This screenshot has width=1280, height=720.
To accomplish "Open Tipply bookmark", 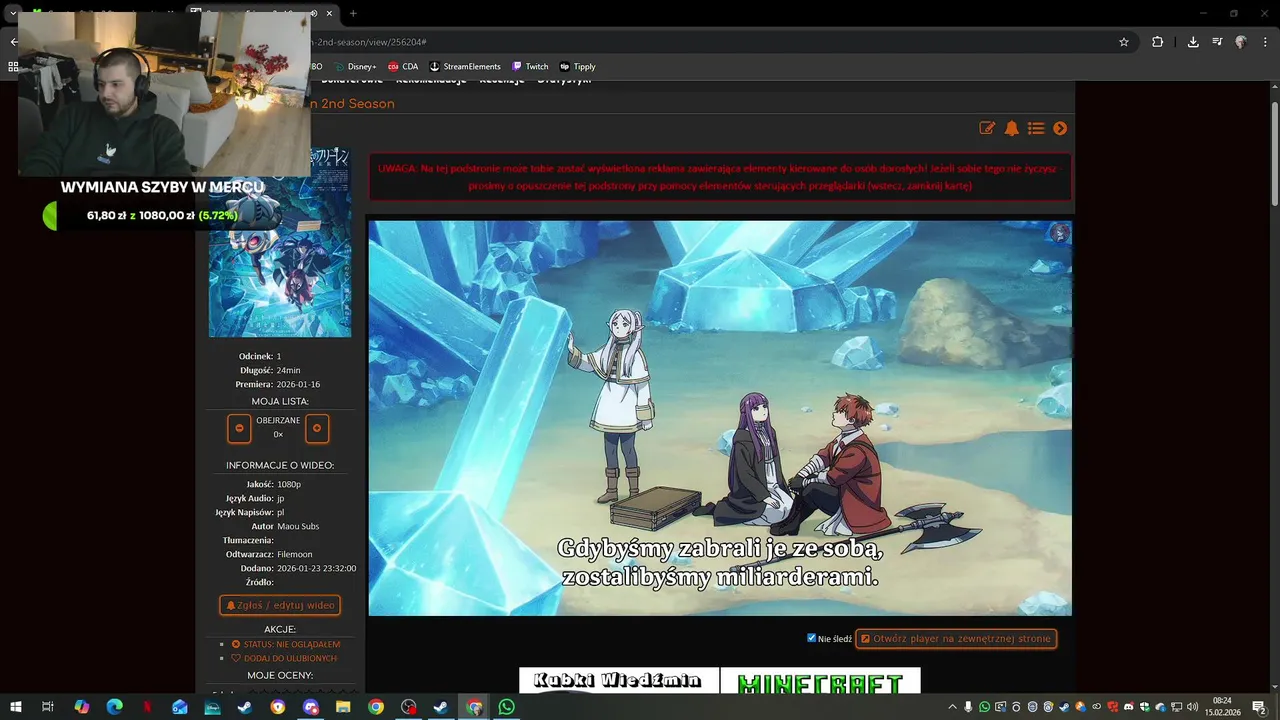I will [577, 67].
